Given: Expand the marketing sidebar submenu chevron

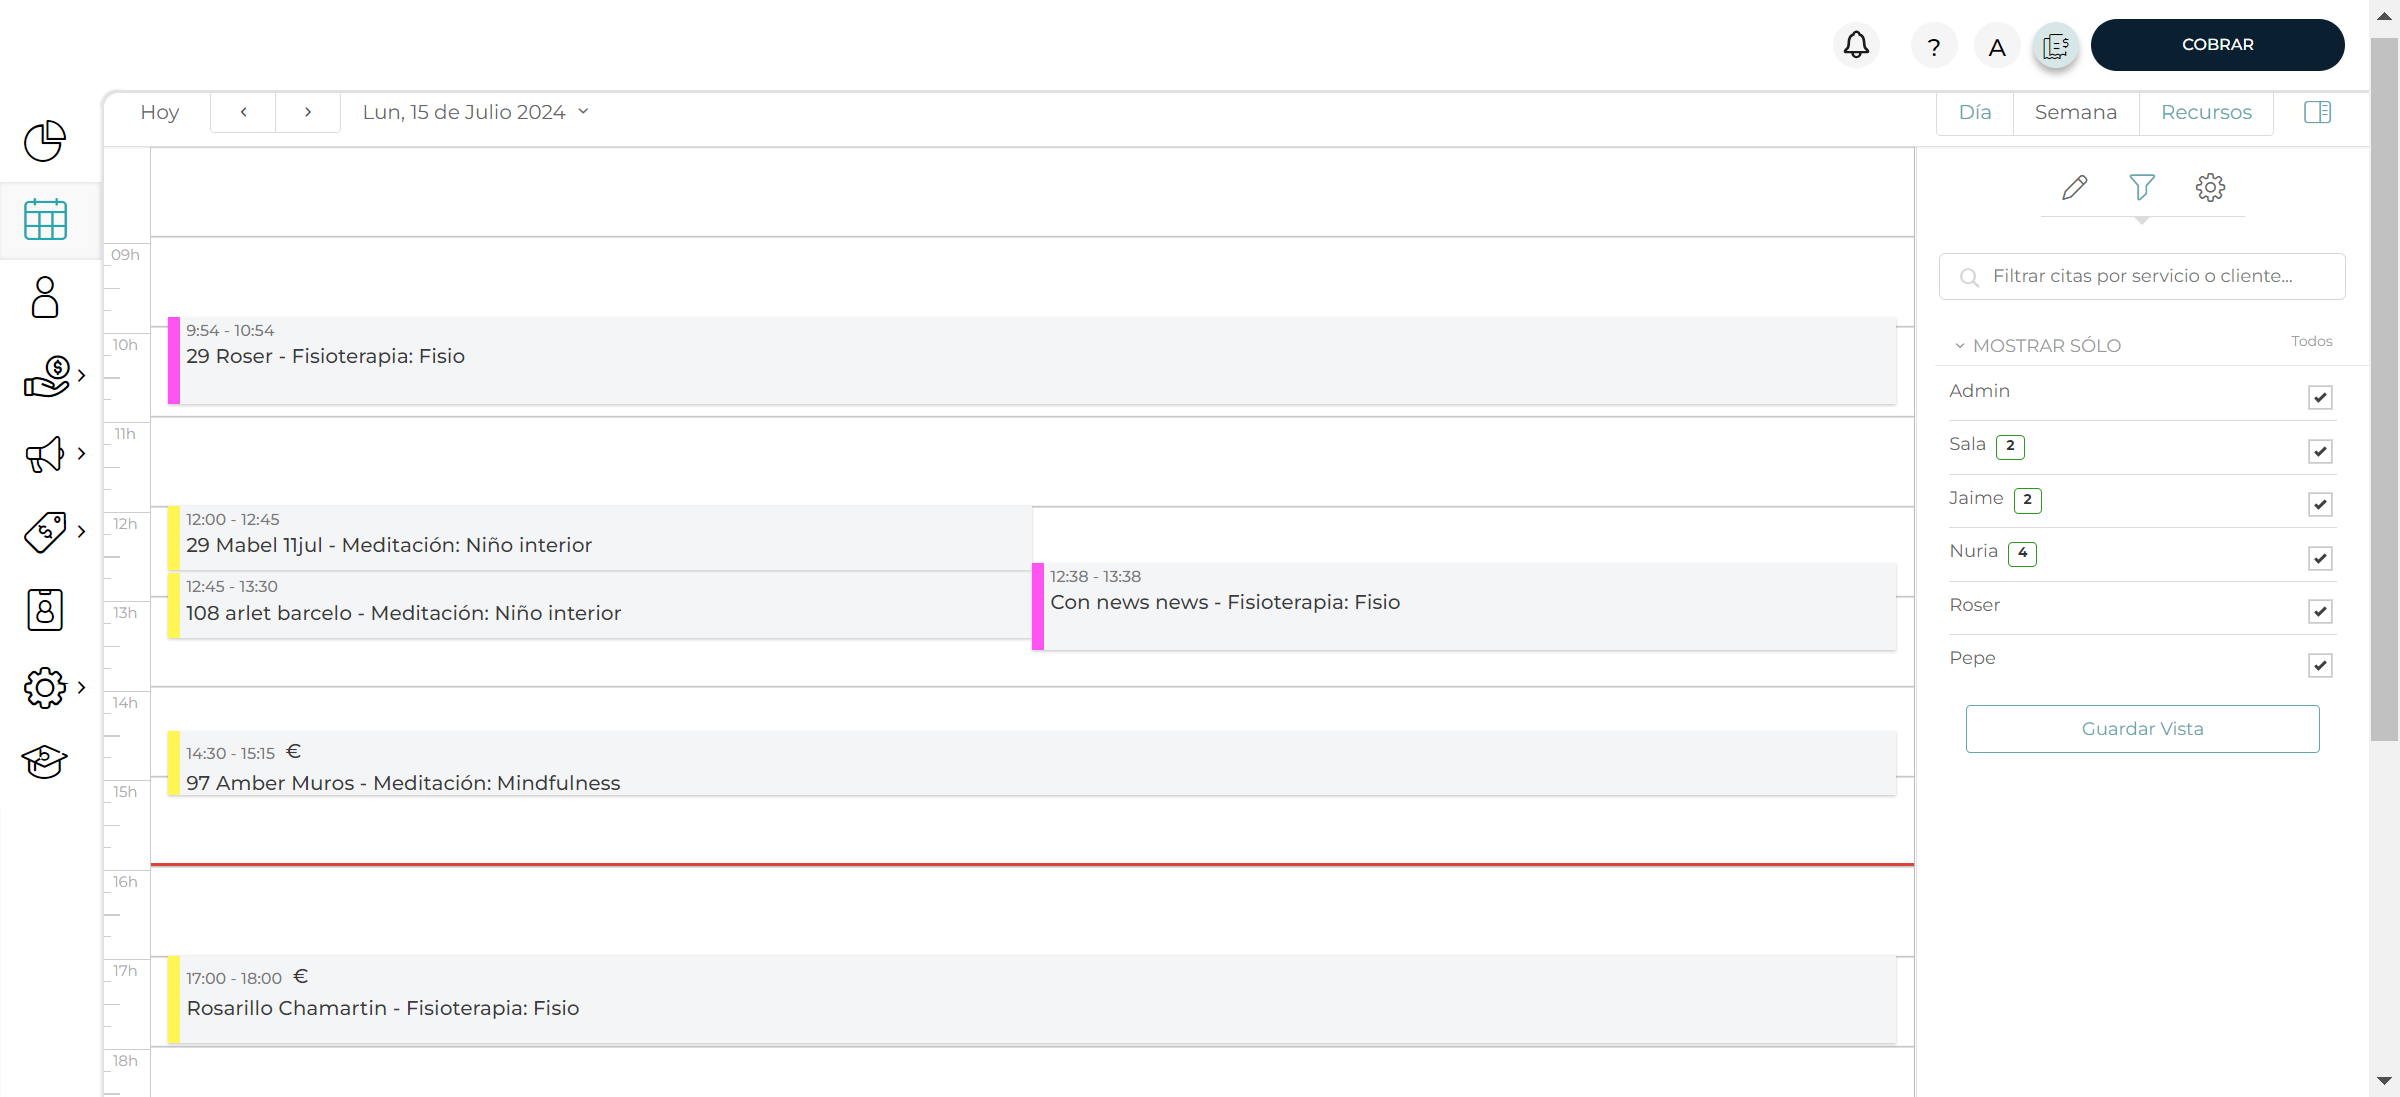Looking at the screenshot, I should click(x=82, y=454).
